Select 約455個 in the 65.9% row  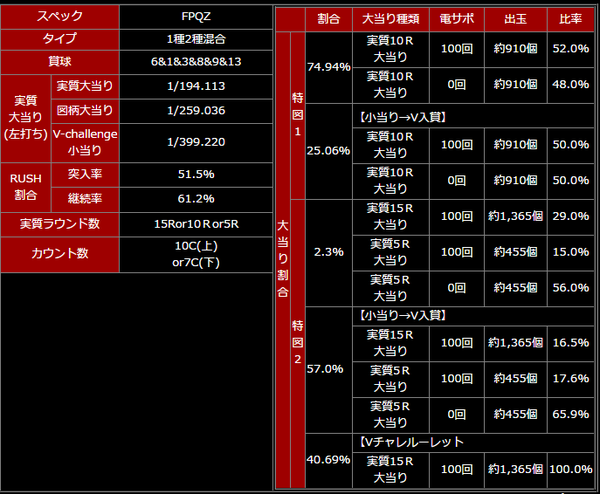coord(516,415)
